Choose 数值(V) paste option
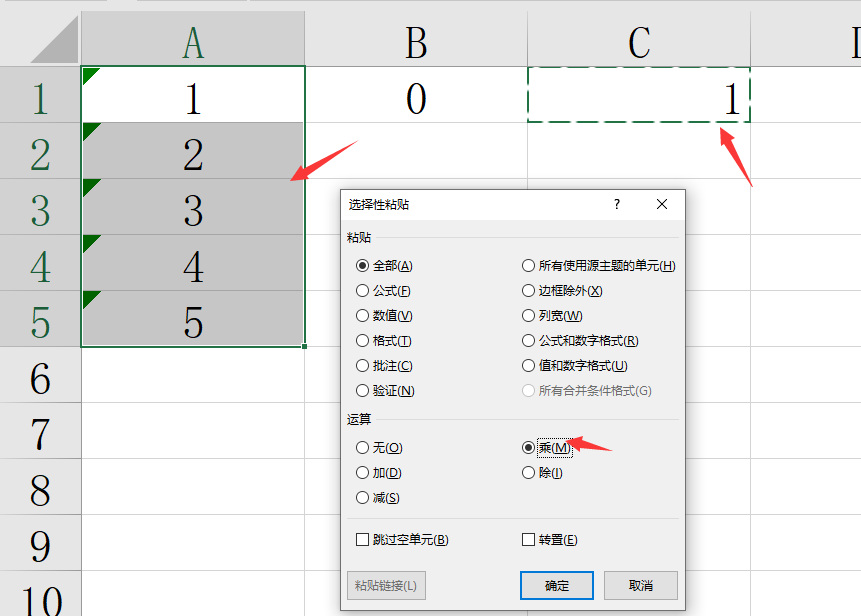Screen dimensions: 861x616 [384, 316]
